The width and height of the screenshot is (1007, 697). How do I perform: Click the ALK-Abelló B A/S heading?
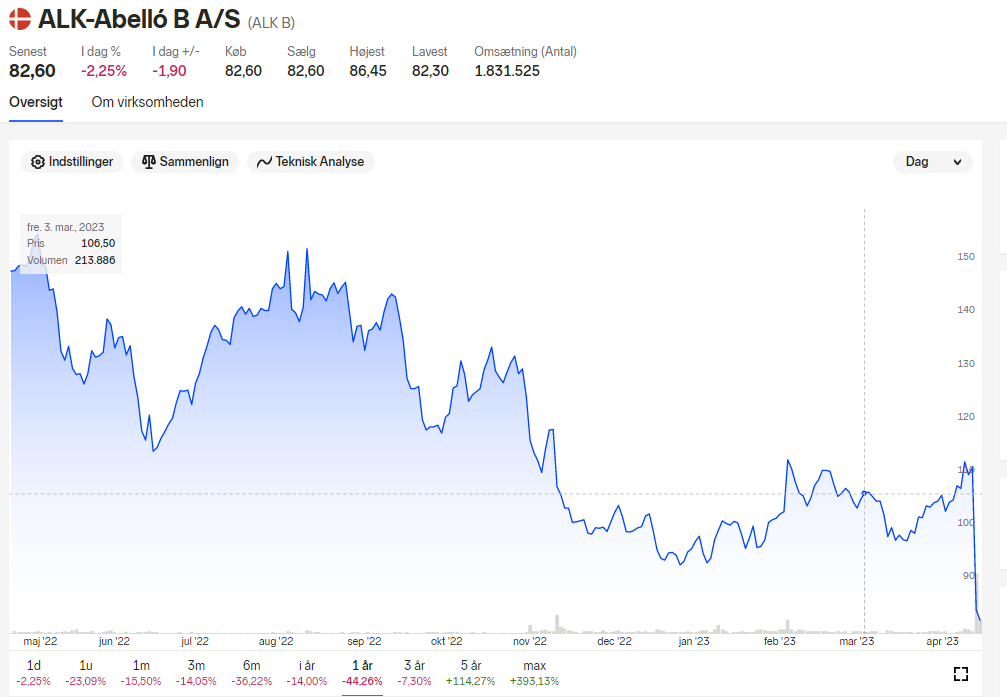click(139, 19)
